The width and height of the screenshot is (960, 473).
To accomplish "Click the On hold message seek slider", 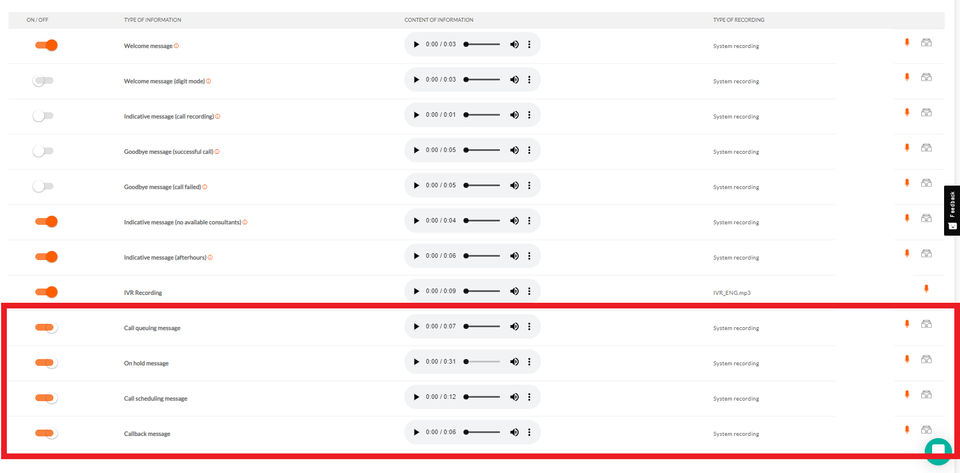I will coord(482,362).
